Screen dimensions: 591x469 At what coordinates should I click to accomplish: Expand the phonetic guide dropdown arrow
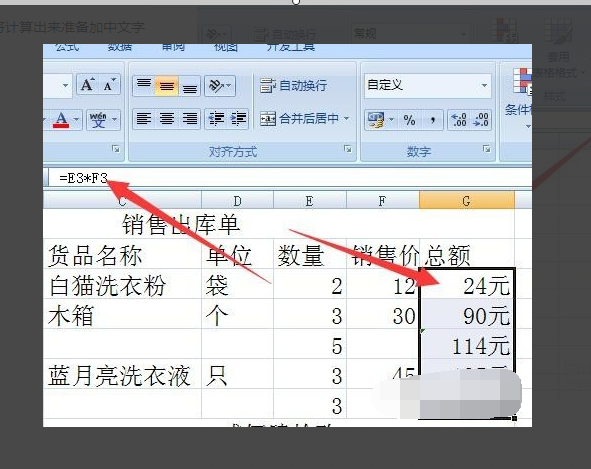[114, 120]
